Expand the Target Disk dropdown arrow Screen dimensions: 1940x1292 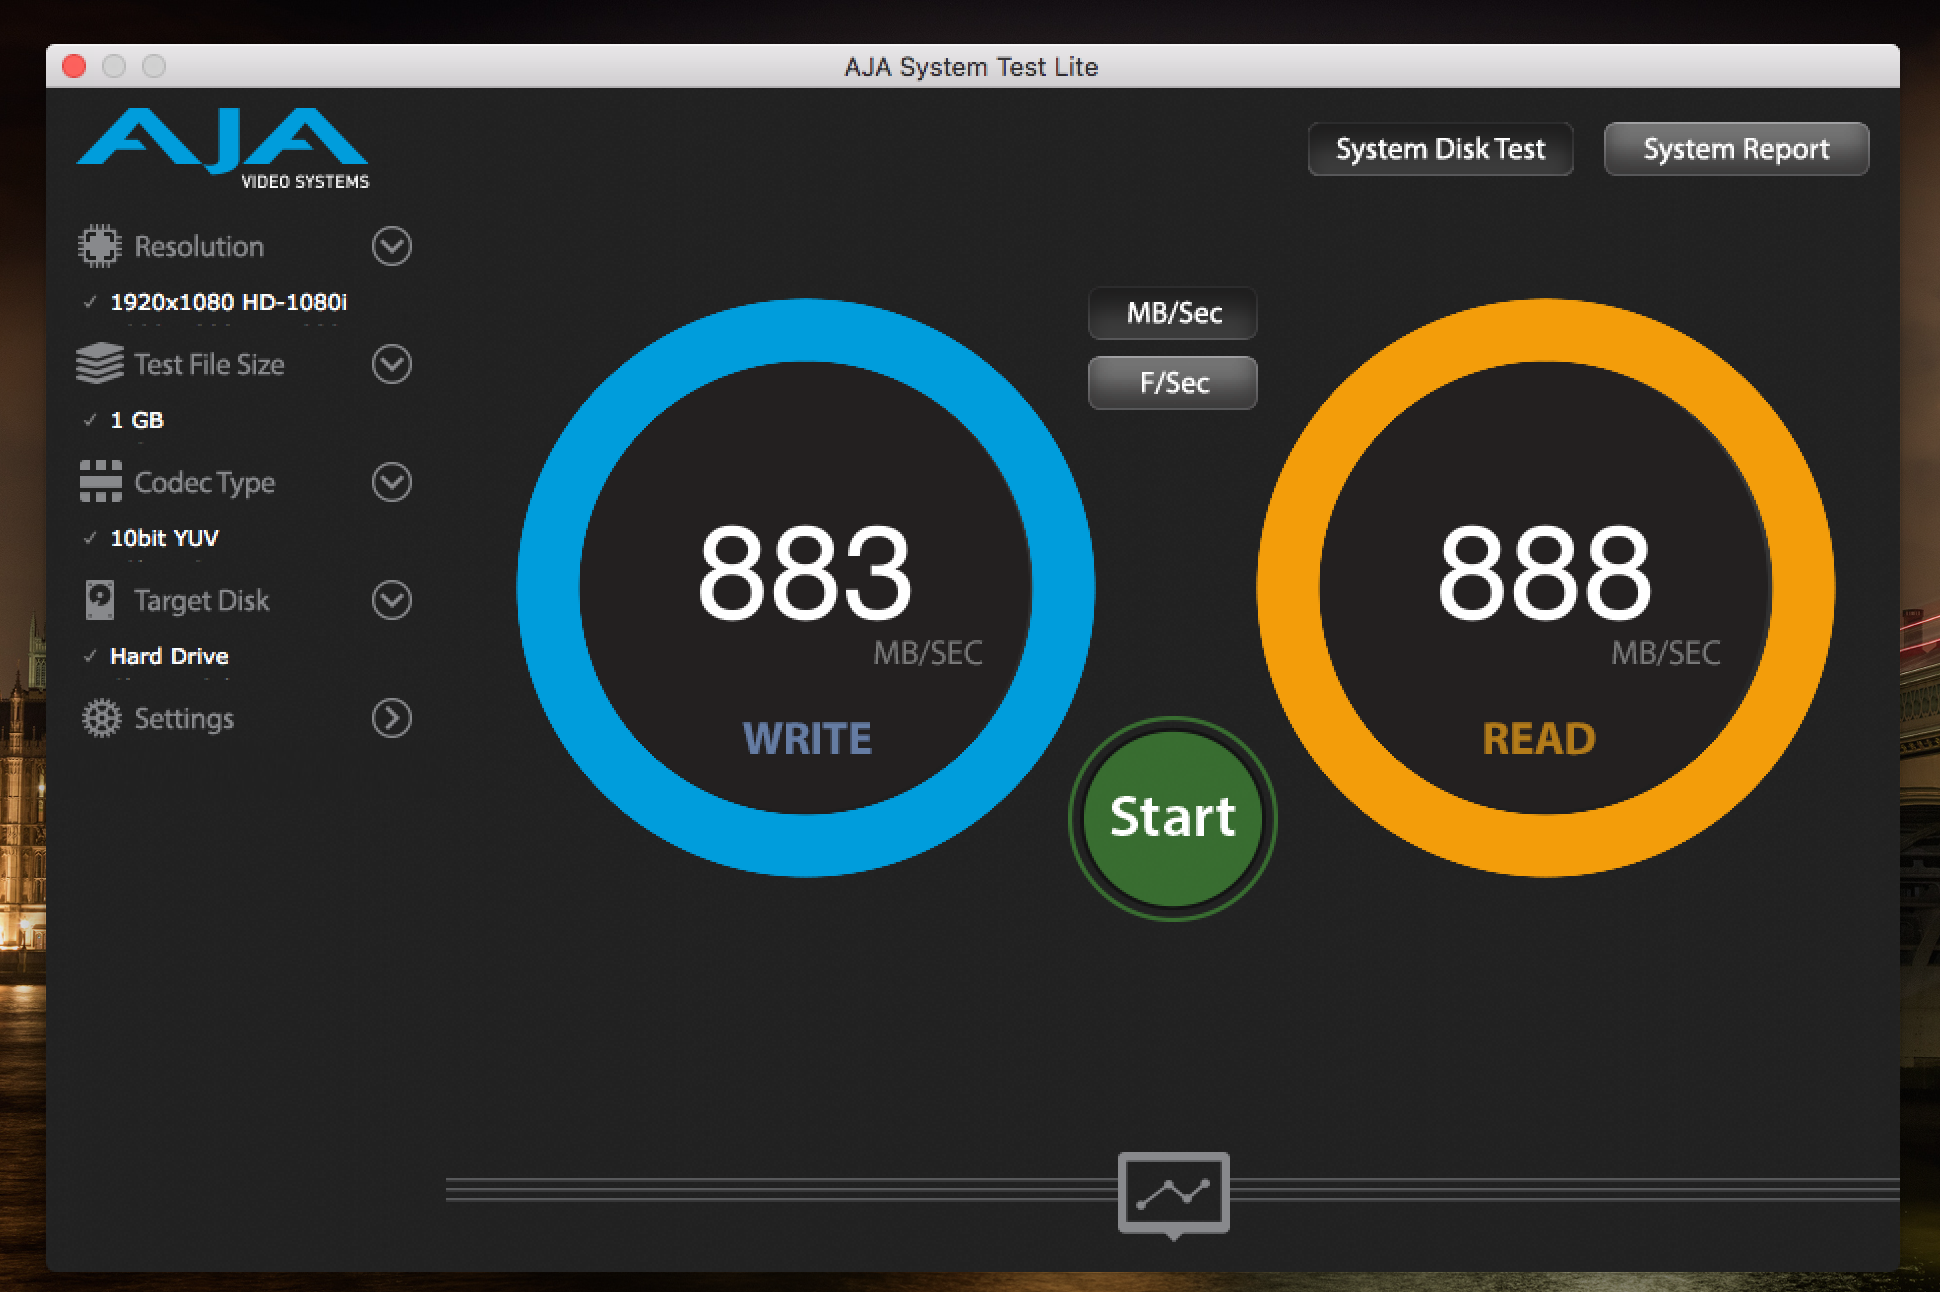click(x=391, y=600)
